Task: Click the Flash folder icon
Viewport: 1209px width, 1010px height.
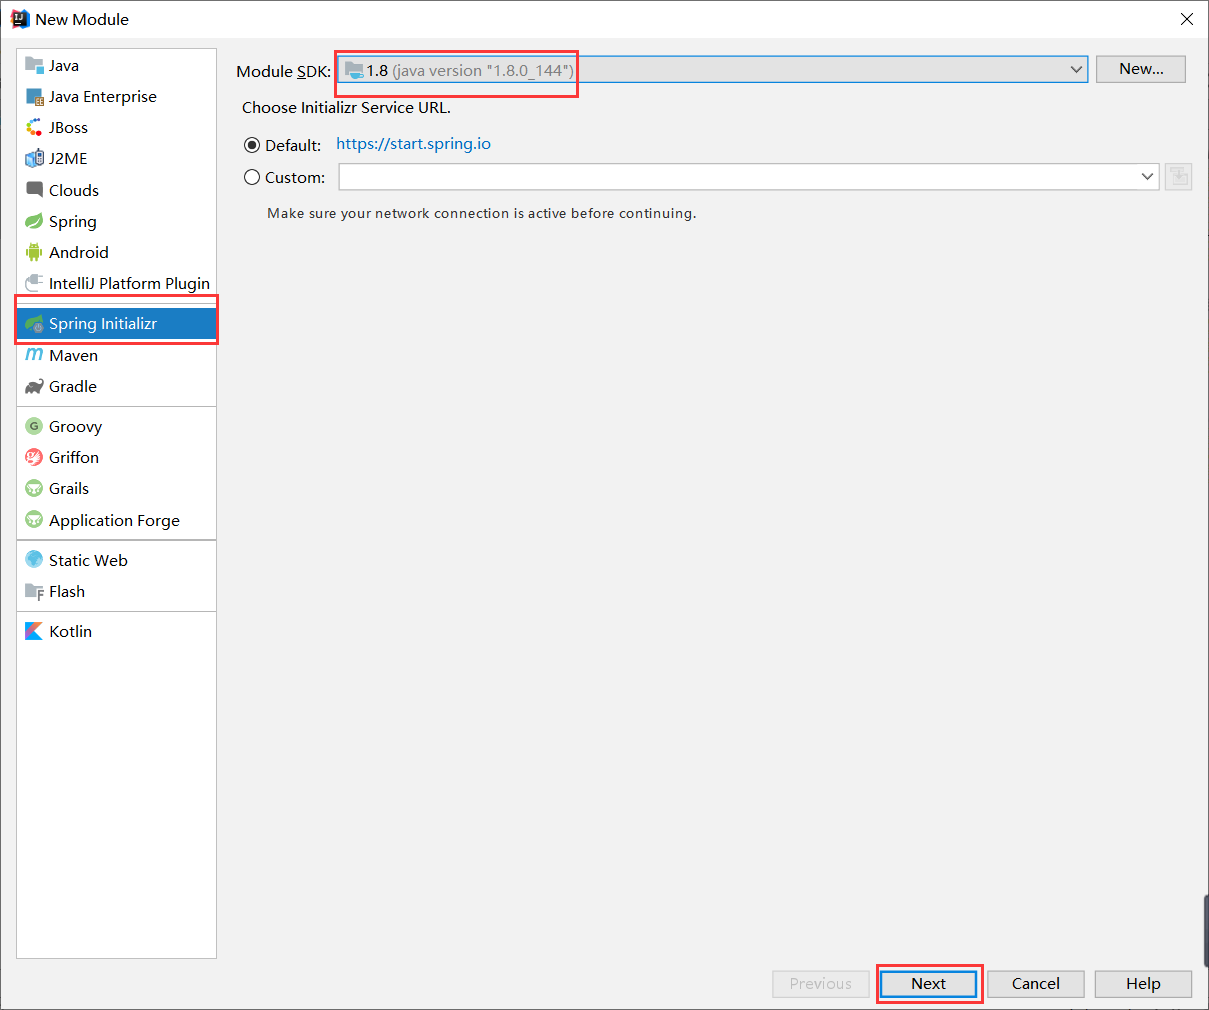Action: coord(34,592)
